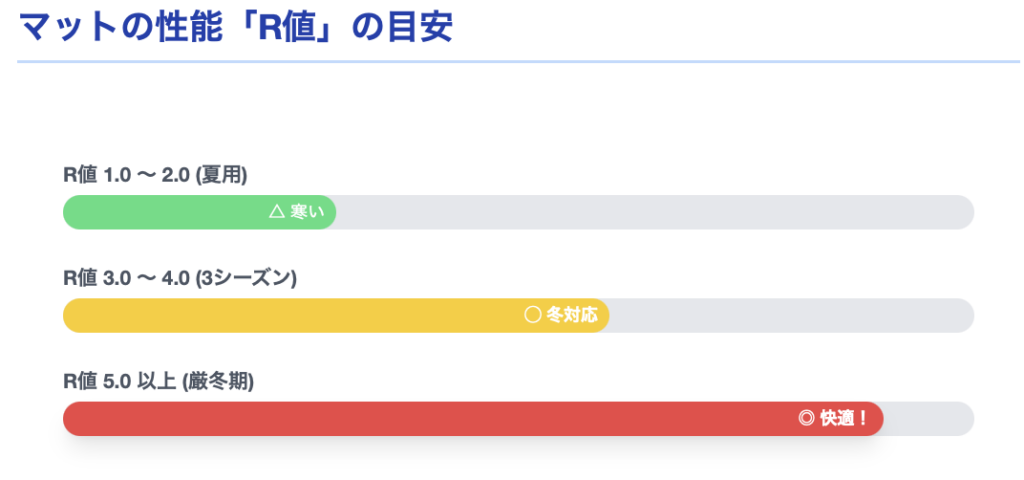Click the 快適！ text in the red bar
Viewport: 1024px width, 480px height.
[x=845, y=419]
